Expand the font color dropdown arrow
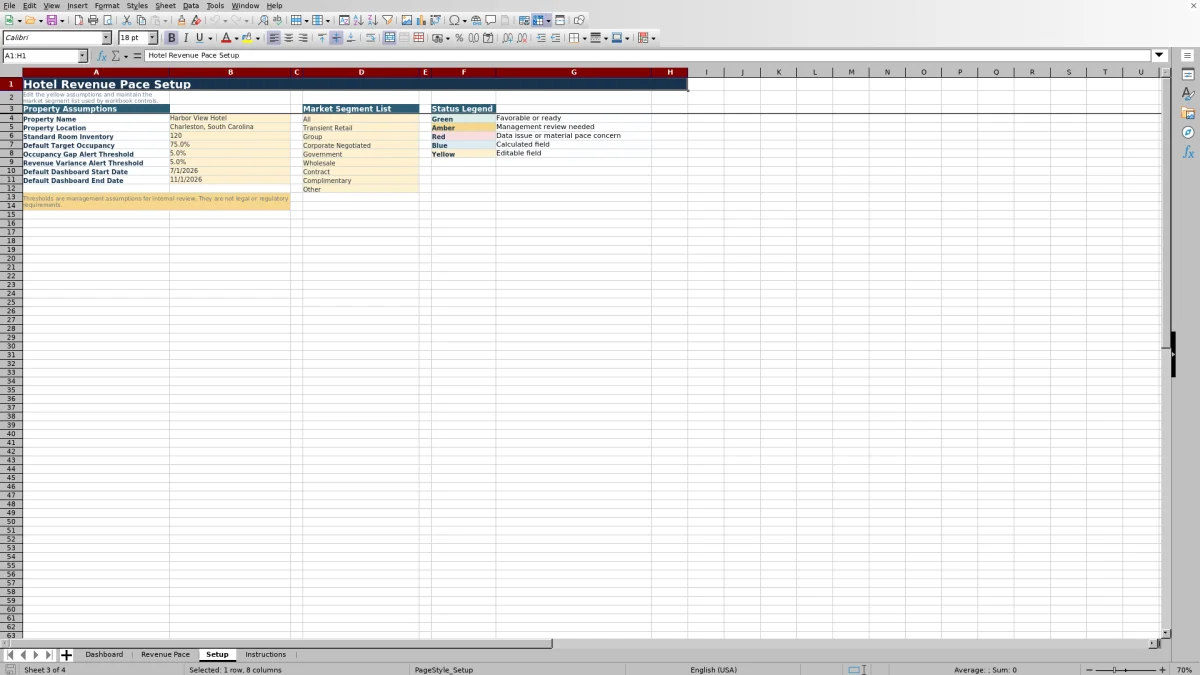 tap(236, 38)
